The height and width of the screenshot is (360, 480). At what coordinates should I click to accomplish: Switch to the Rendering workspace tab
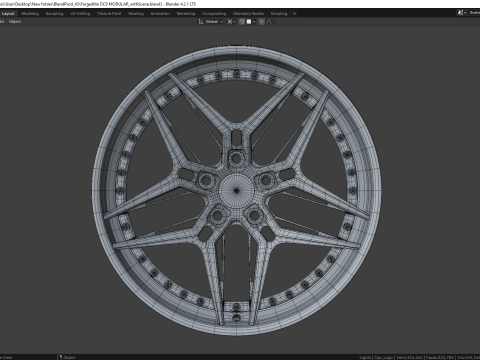click(x=186, y=14)
